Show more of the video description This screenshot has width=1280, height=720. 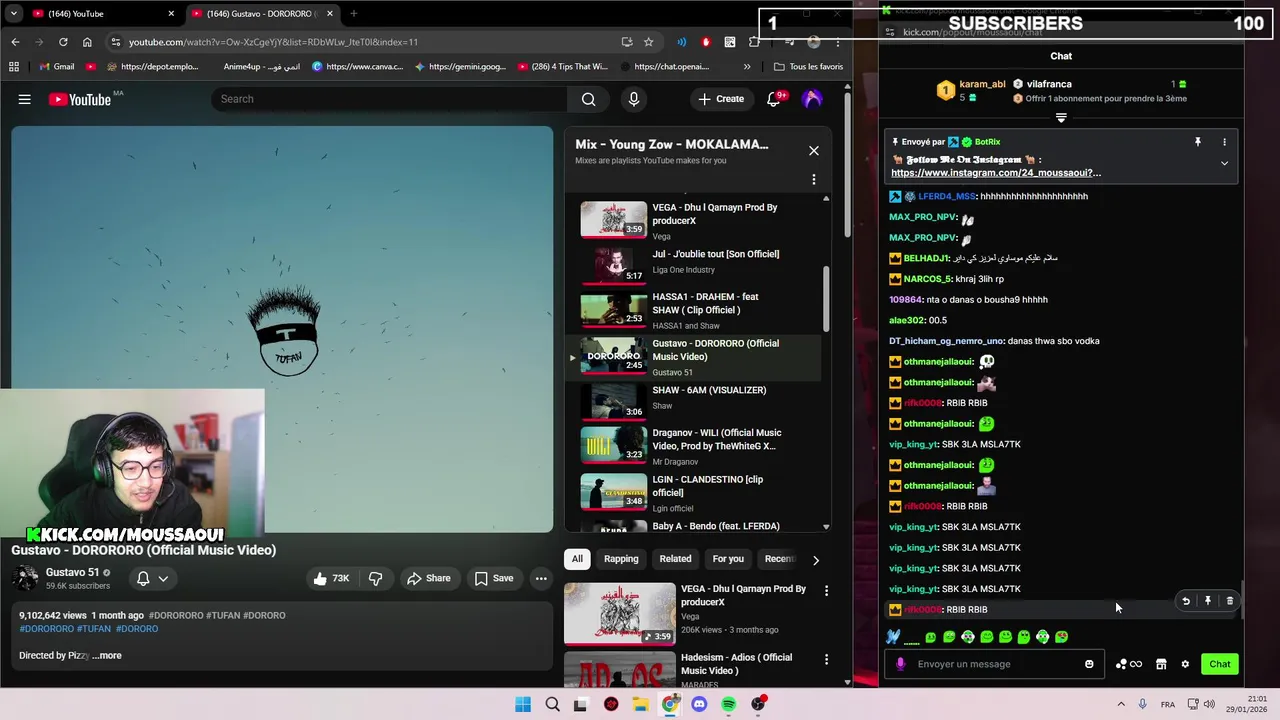point(107,656)
